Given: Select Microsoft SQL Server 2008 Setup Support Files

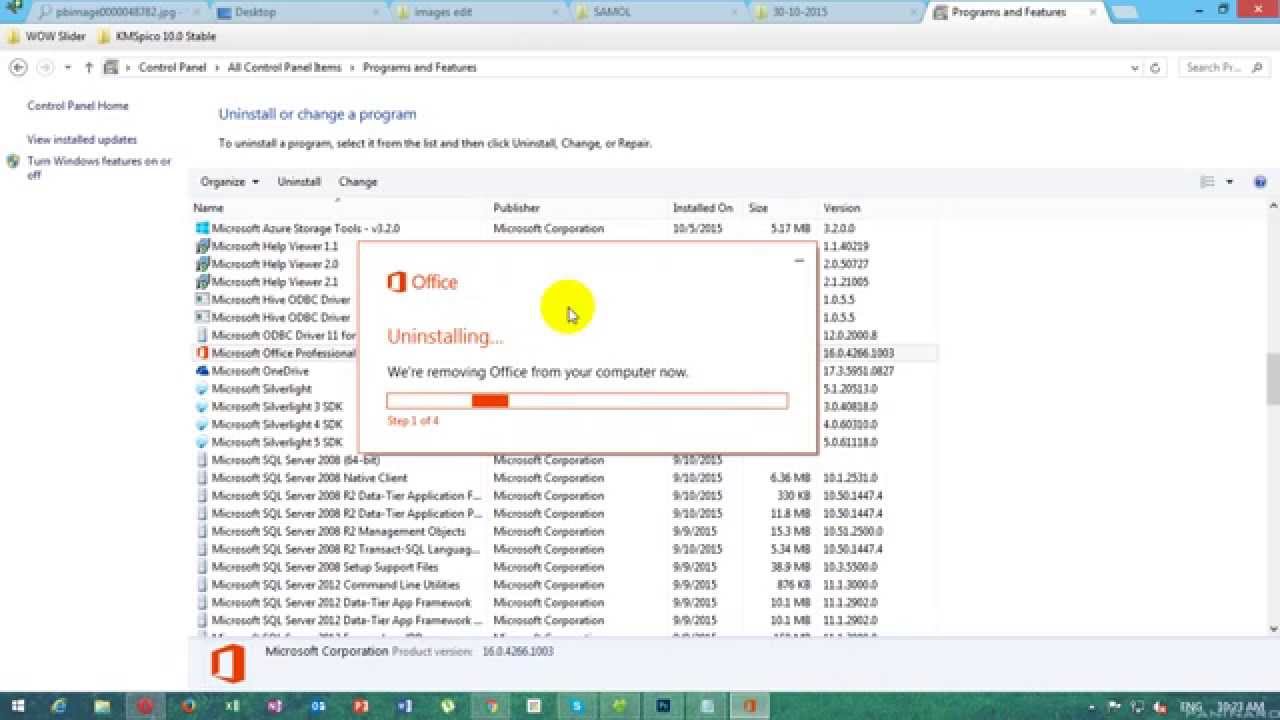Looking at the screenshot, I should (565, 567).
